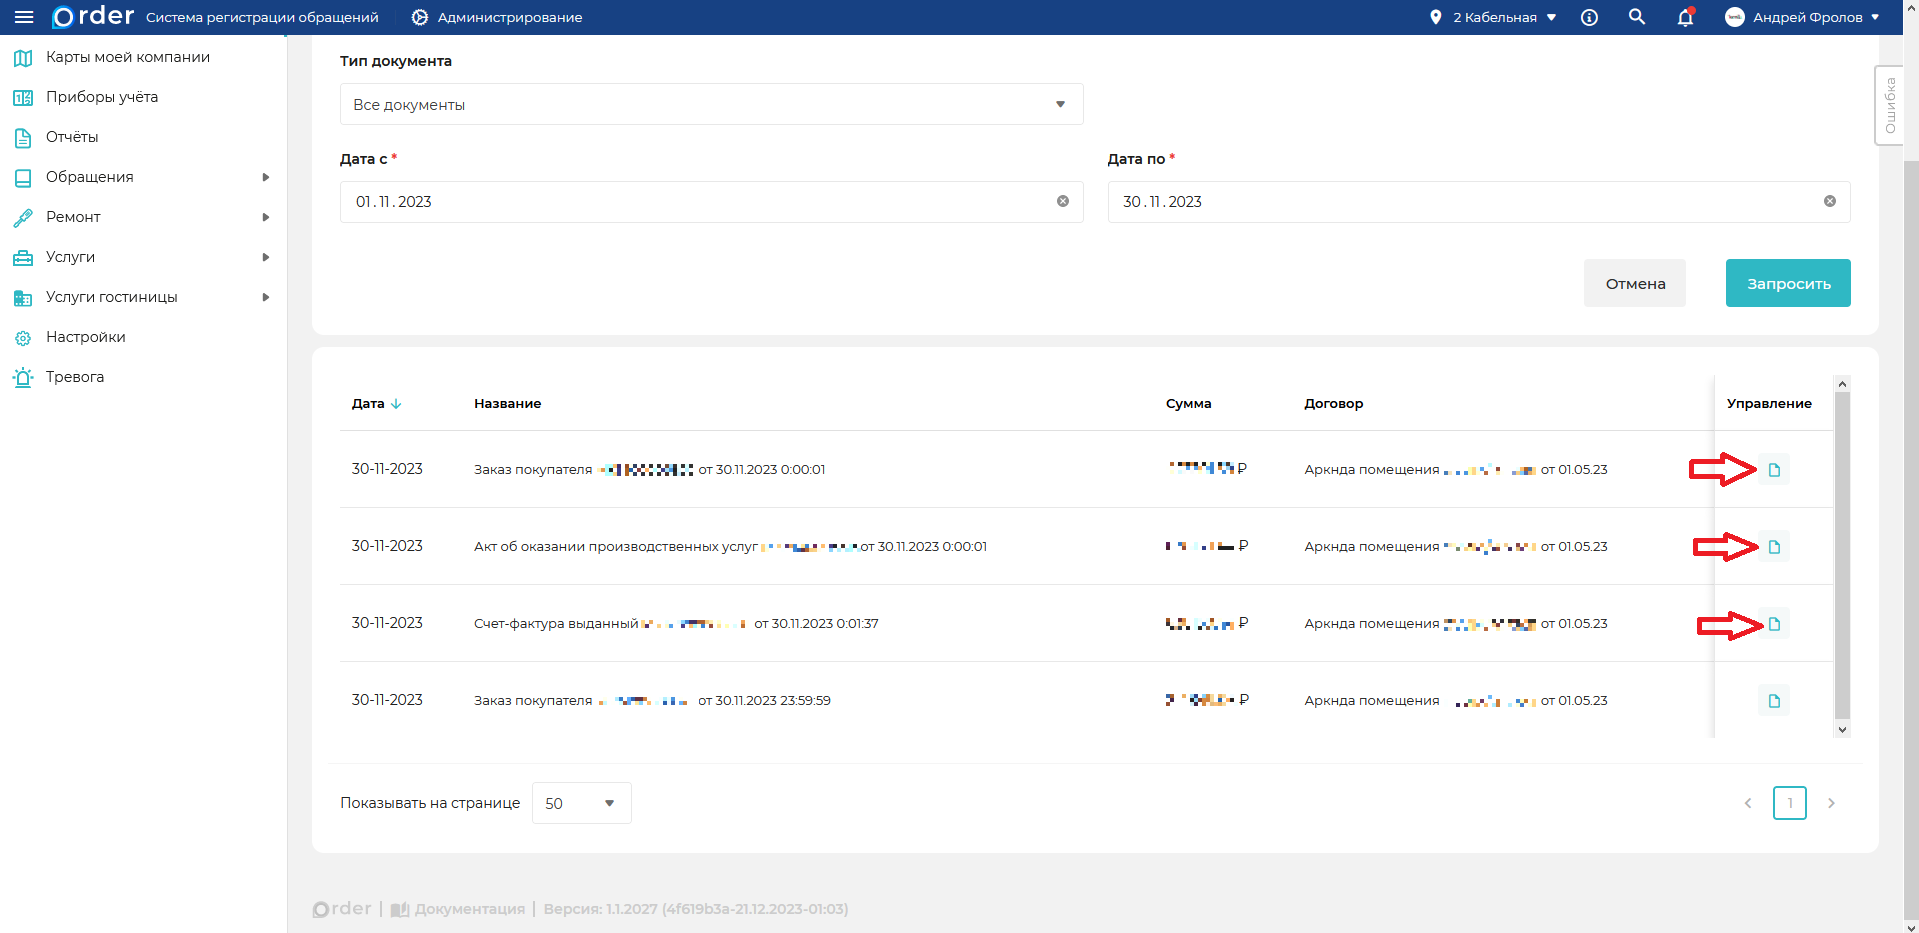Open the rows per page dropdown
Image resolution: width=1919 pixels, height=933 pixels.
(581, 803)
